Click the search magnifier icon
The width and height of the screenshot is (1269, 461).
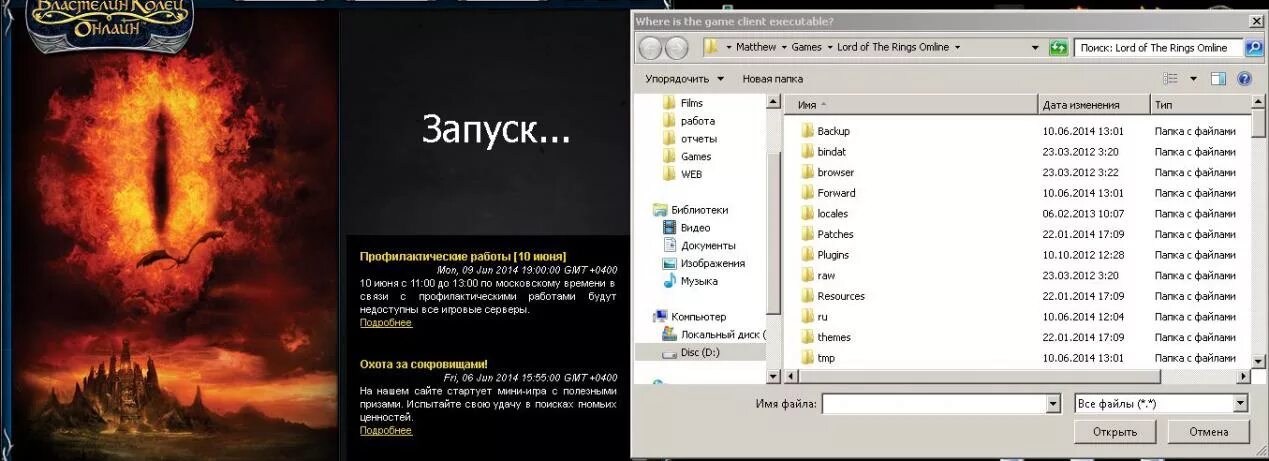[1253, 47]
